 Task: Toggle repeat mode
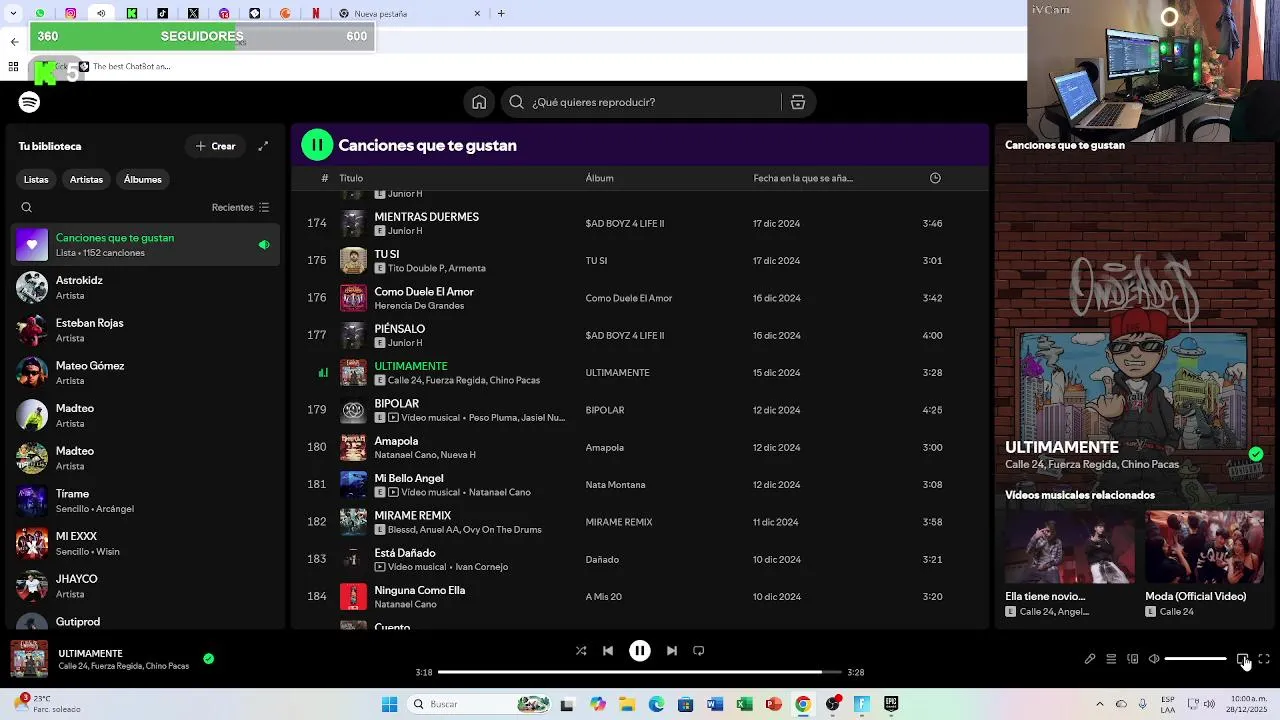coord(699,651)
